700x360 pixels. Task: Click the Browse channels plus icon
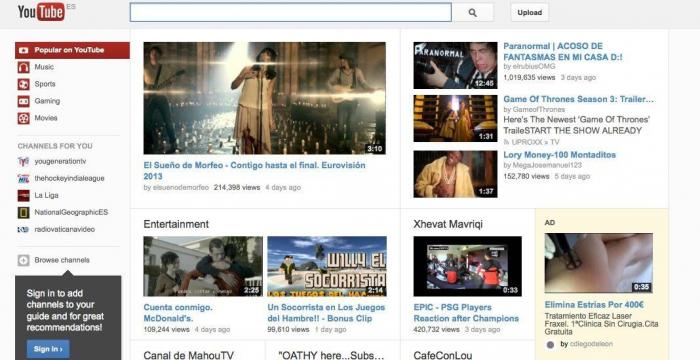click(x=24, y=260)
